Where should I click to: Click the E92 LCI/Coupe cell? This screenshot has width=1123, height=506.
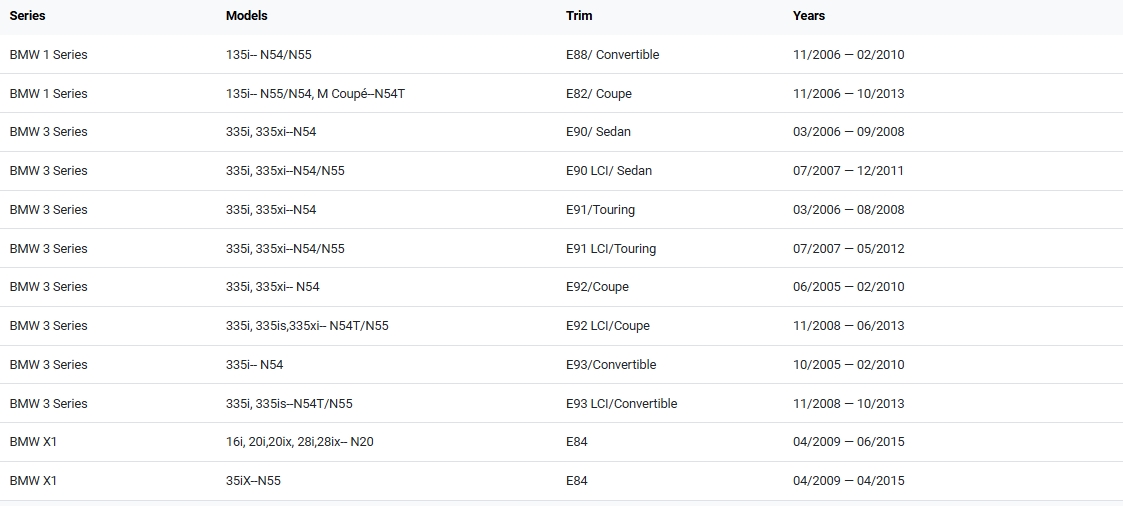click(x=607, y=326)
